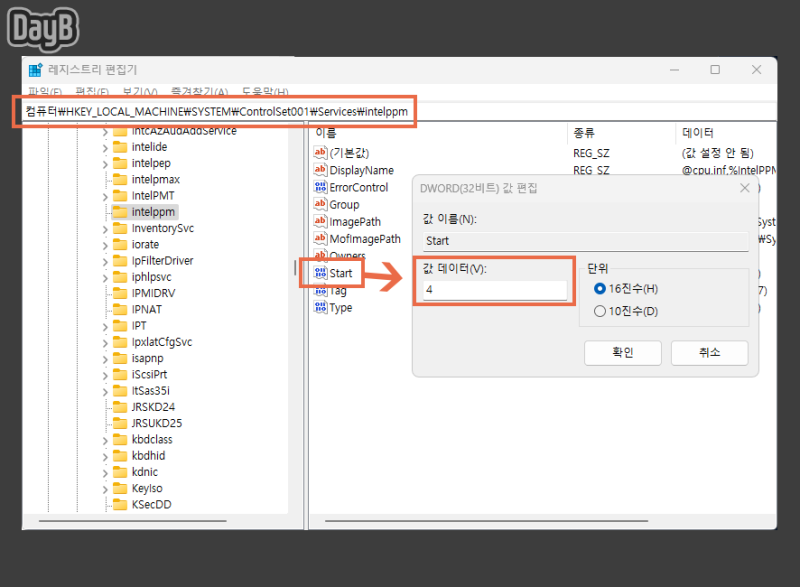800x587 pixels.
Task: Click the isapnp folder icon
Action: coord(120,358)
